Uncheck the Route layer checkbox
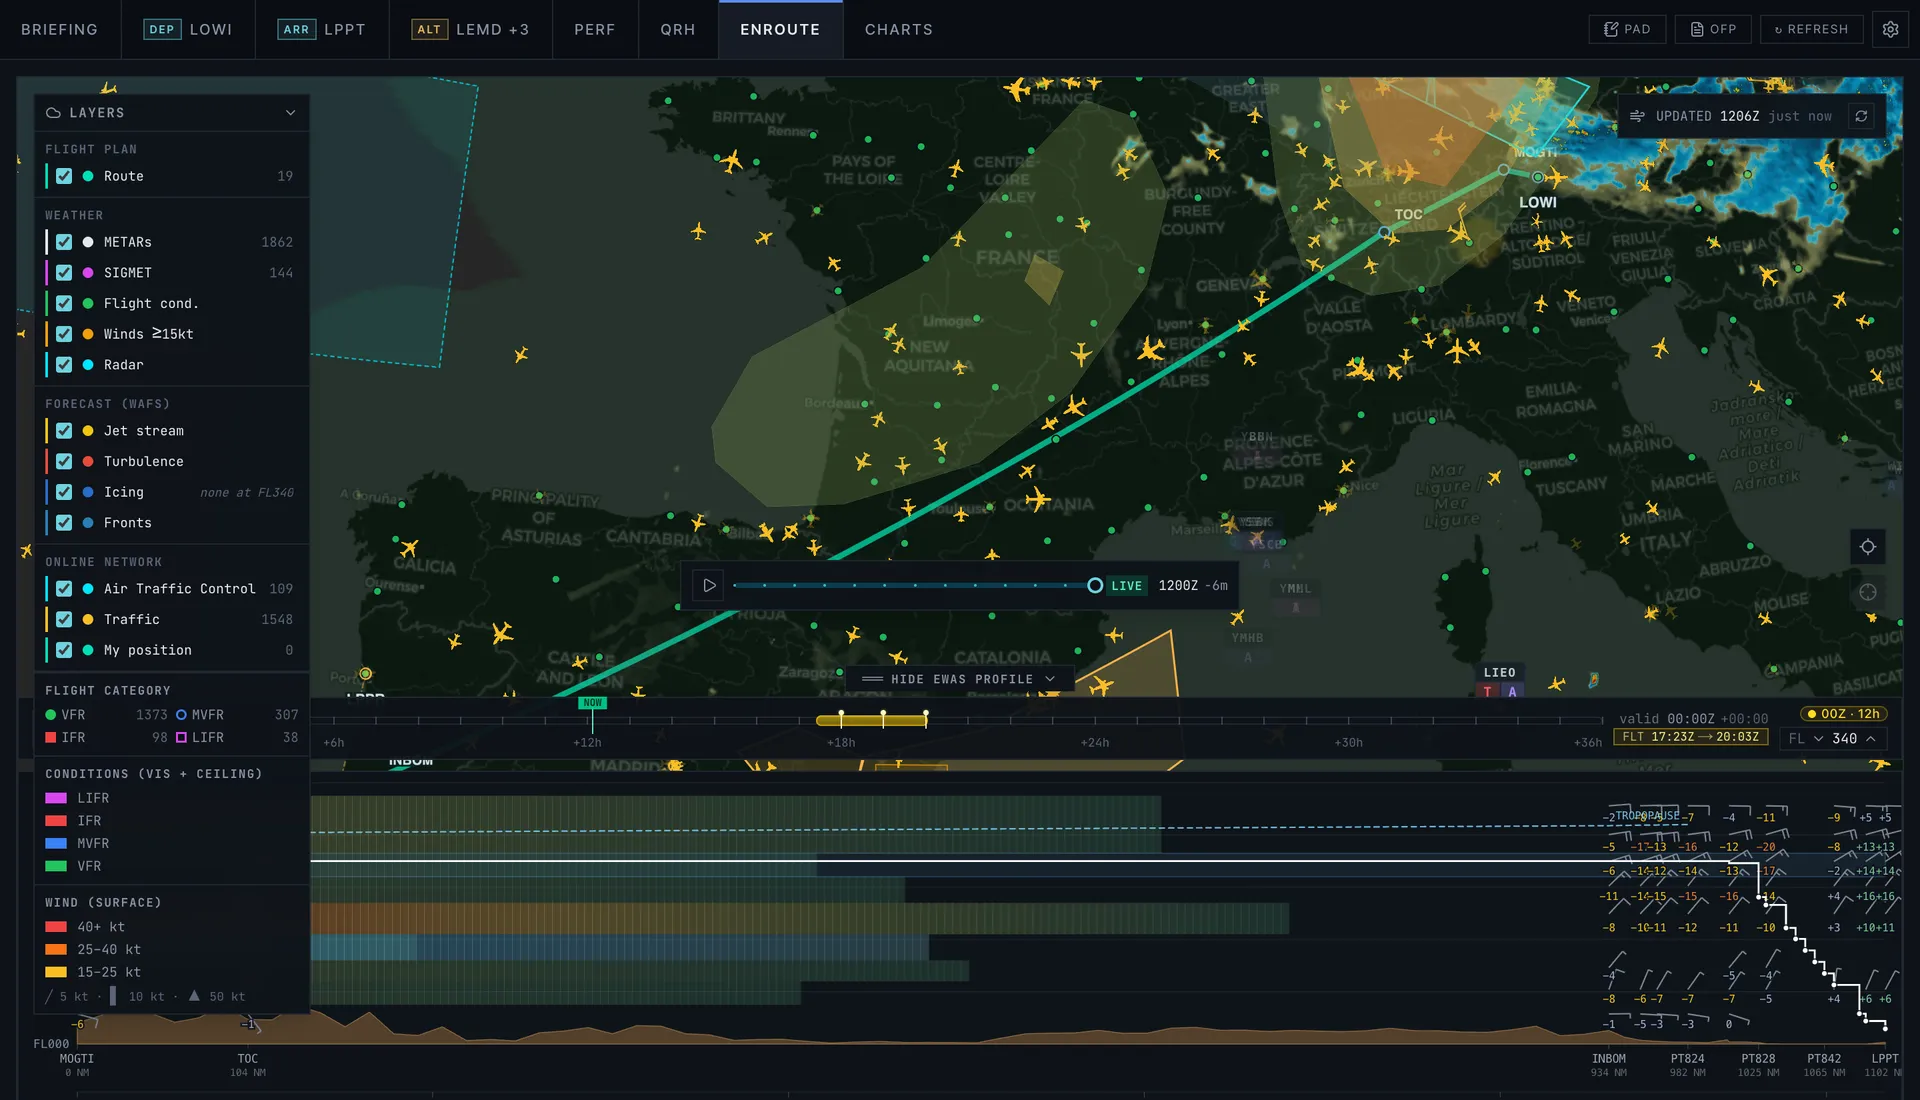 point(64,176)
